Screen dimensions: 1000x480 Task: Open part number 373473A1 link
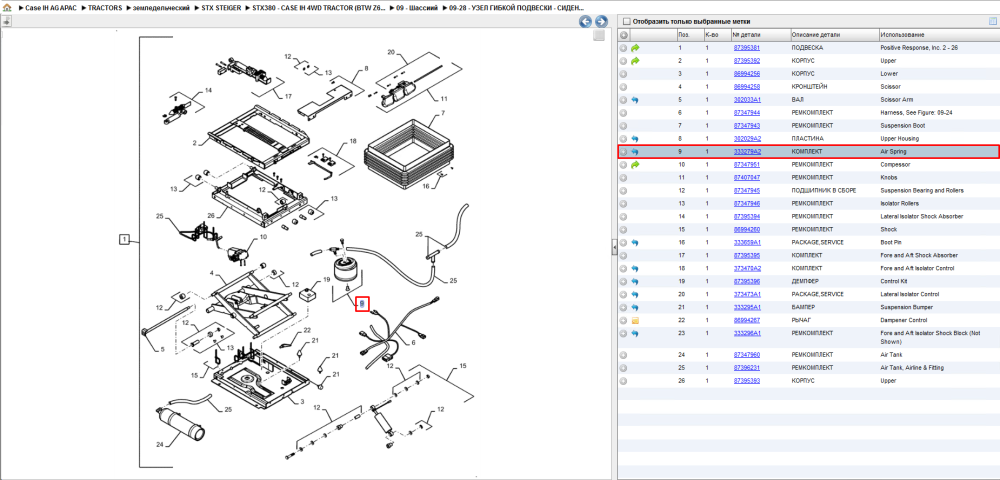point(747,295)
